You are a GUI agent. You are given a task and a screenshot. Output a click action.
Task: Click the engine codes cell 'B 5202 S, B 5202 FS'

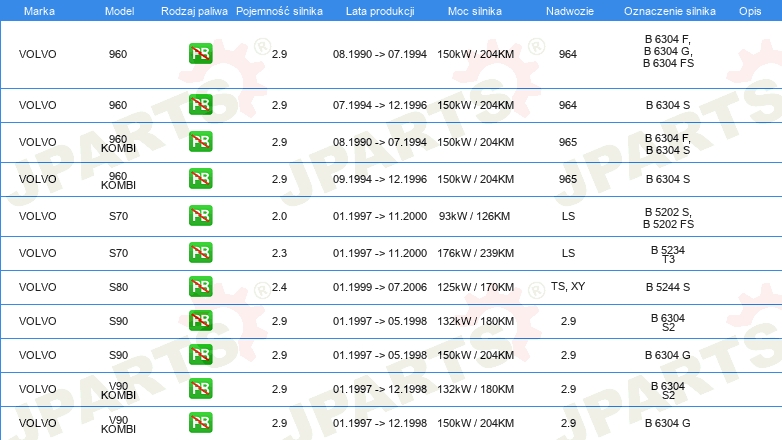(x=668, y=218)
